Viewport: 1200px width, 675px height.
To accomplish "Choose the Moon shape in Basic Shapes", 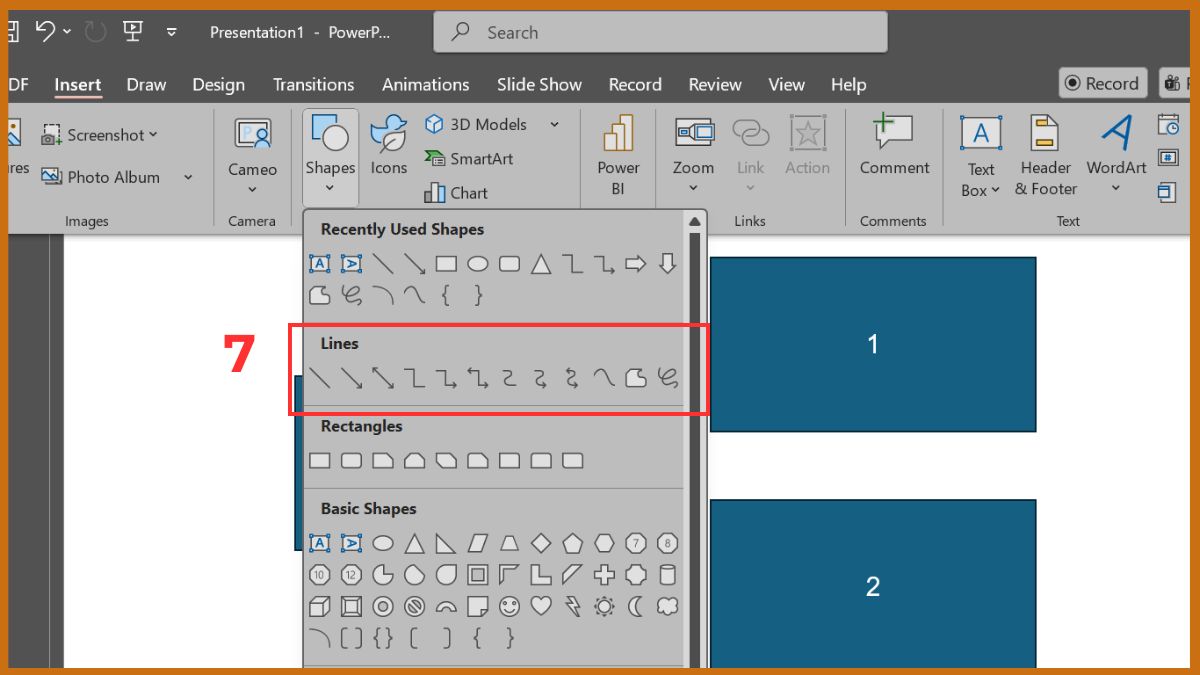I will click(x=636, y=606).
